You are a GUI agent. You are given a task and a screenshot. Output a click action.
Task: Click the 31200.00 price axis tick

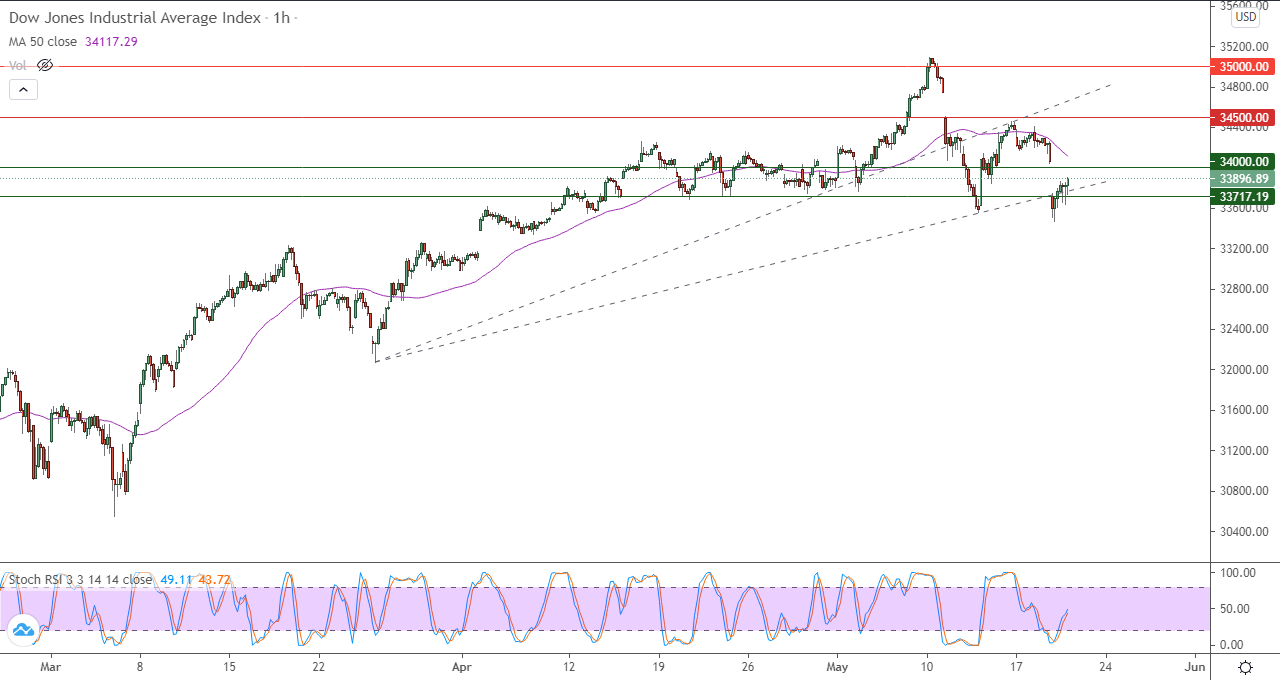tap(1243, 450)
